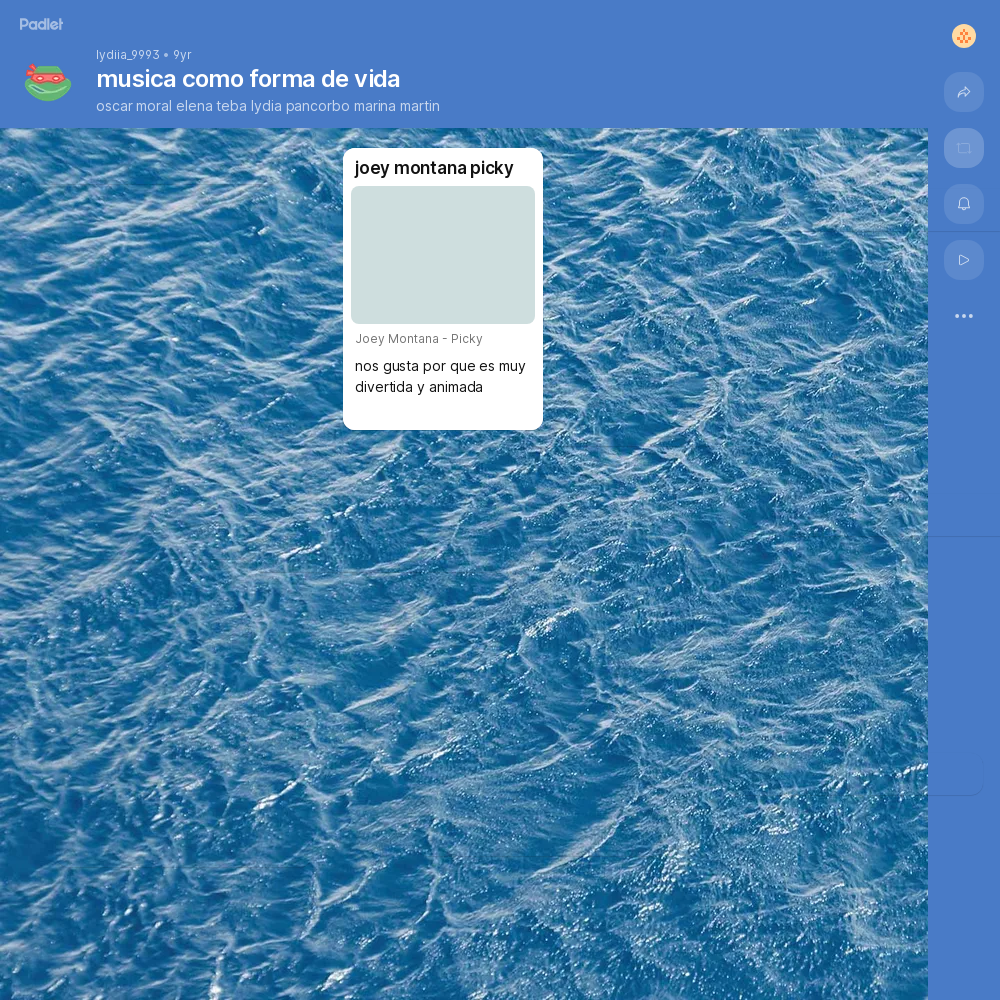Click the subtitle listing oscar moral elena teba
Viewport: 1000px width, 1000px height.
pyautogui.click(x=268, y=106)
